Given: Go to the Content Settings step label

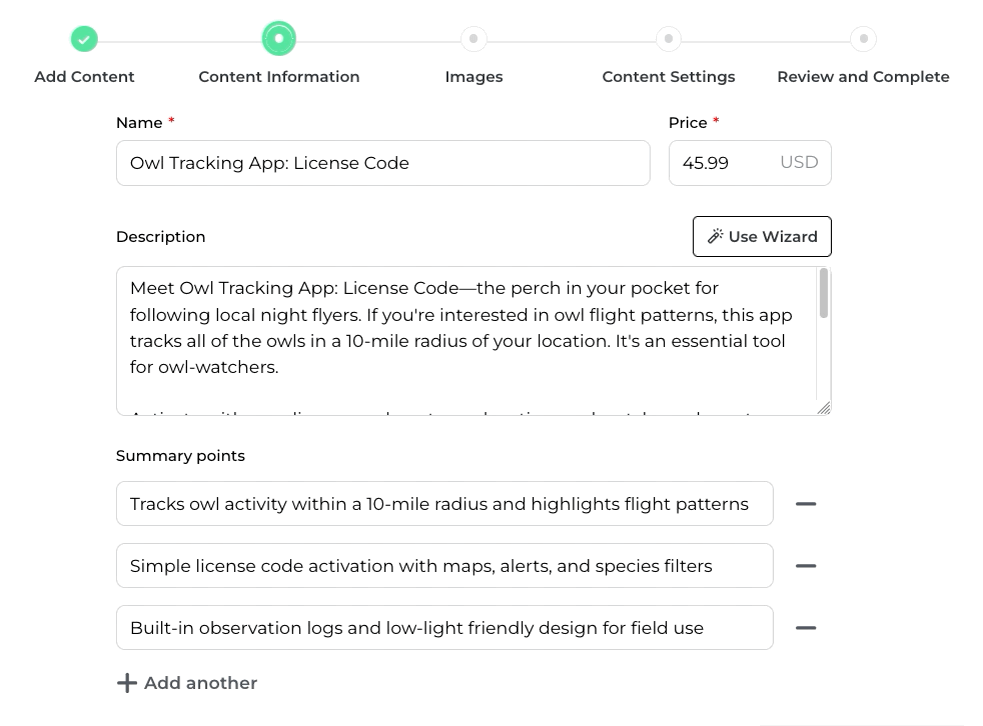Looking at the screenshot, I should point(668,77).
